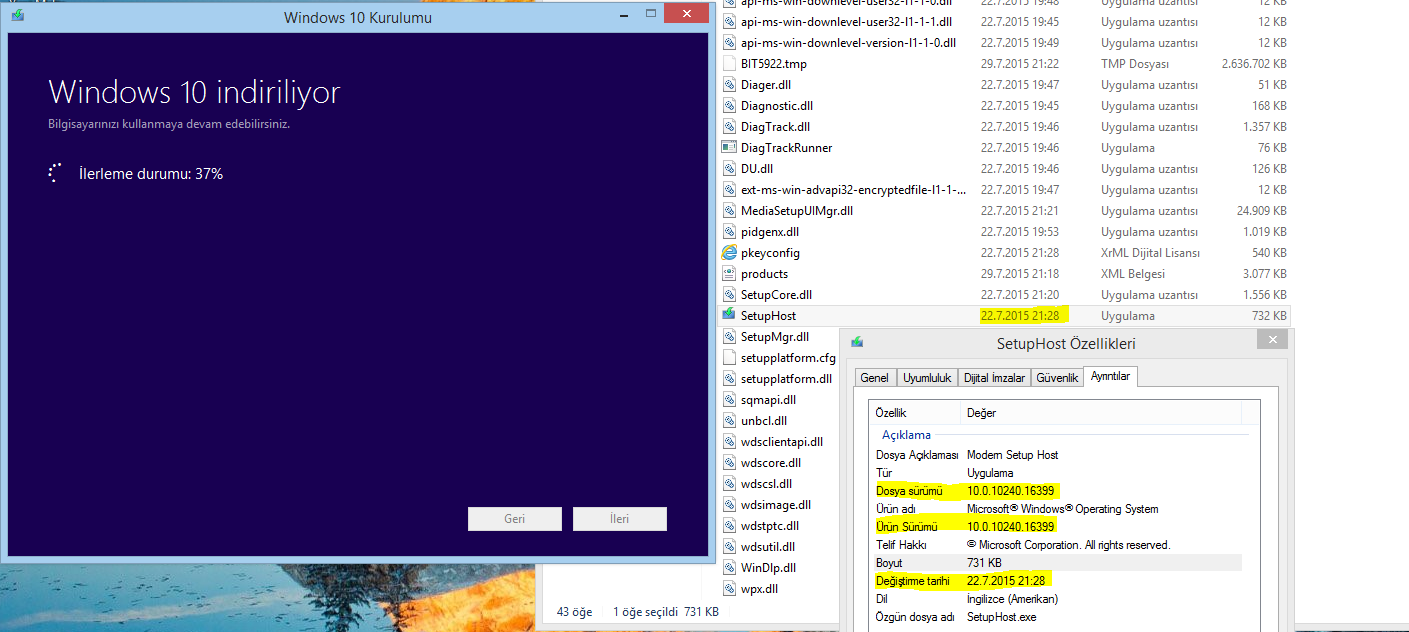The width and height of the screenshot is (1409, 632).
Task: Select the Değiştirme tarihi property row
Action: point(1057,580)
